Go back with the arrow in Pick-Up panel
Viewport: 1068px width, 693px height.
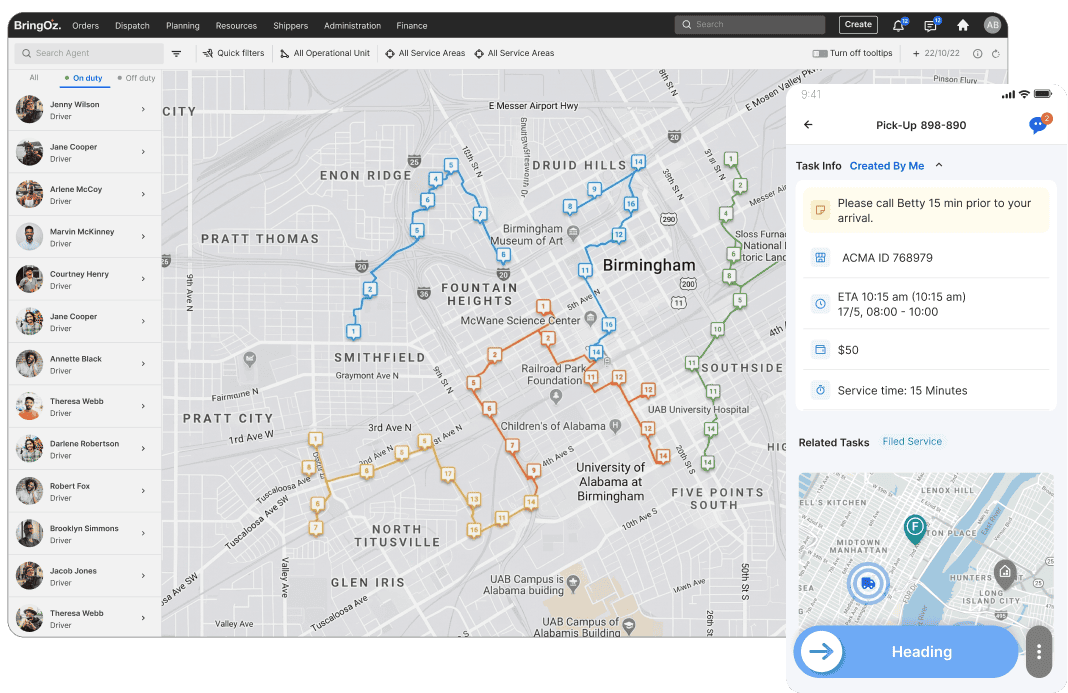(x=808, y=125)
